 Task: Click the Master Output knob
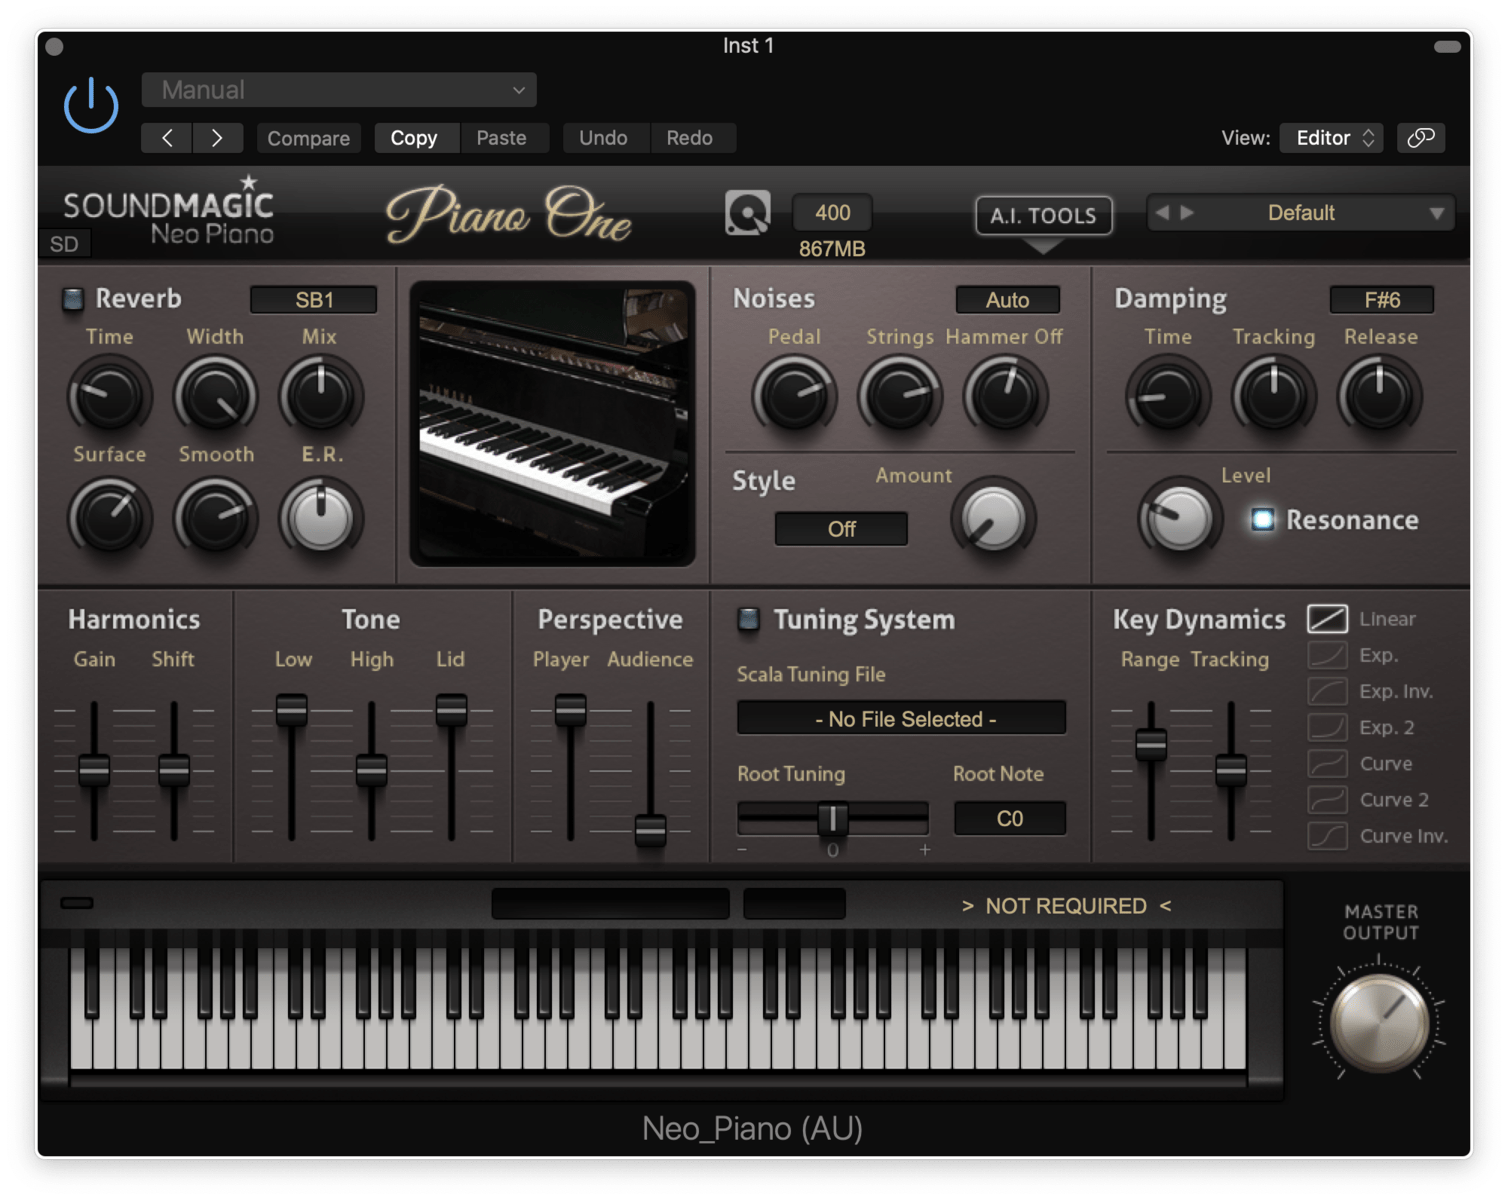tap(1380, 1023)
